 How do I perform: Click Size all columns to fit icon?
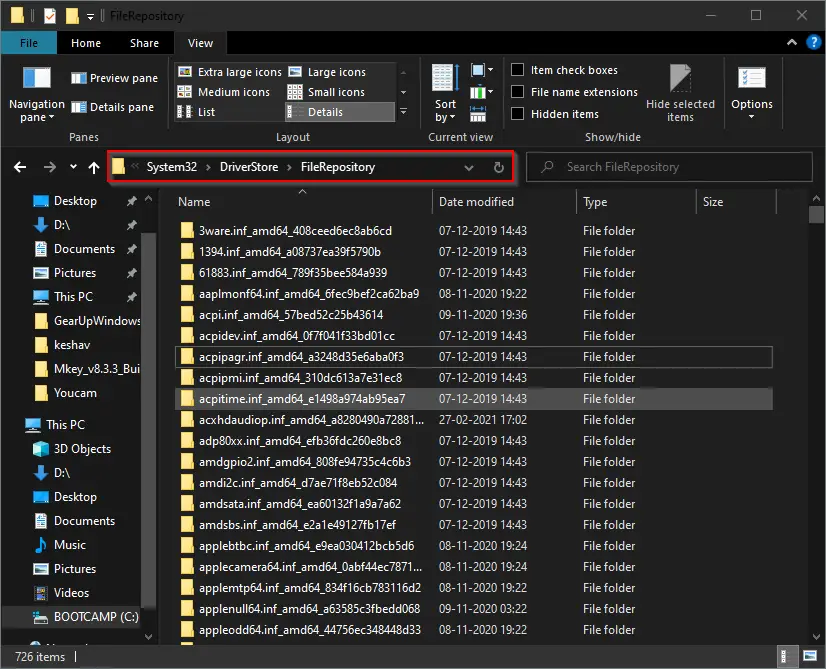pyautogui.click(x=478, y=114)
